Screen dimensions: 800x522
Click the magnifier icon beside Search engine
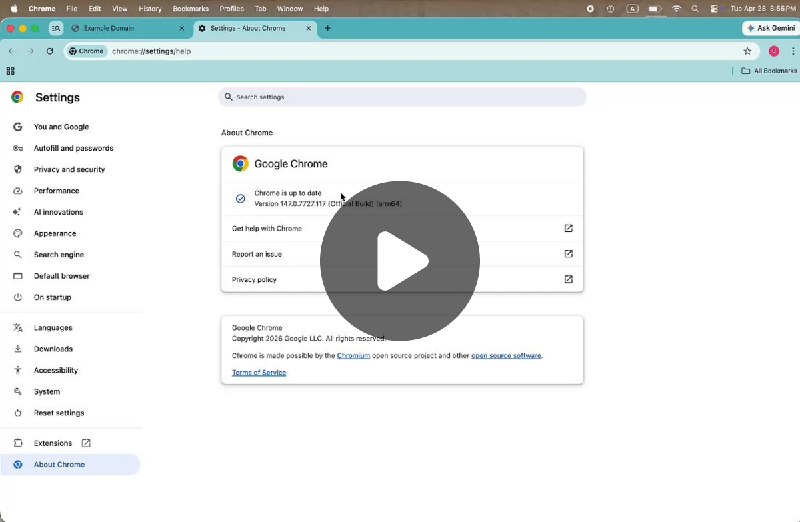pyautogui.click(x=18, y=254)
